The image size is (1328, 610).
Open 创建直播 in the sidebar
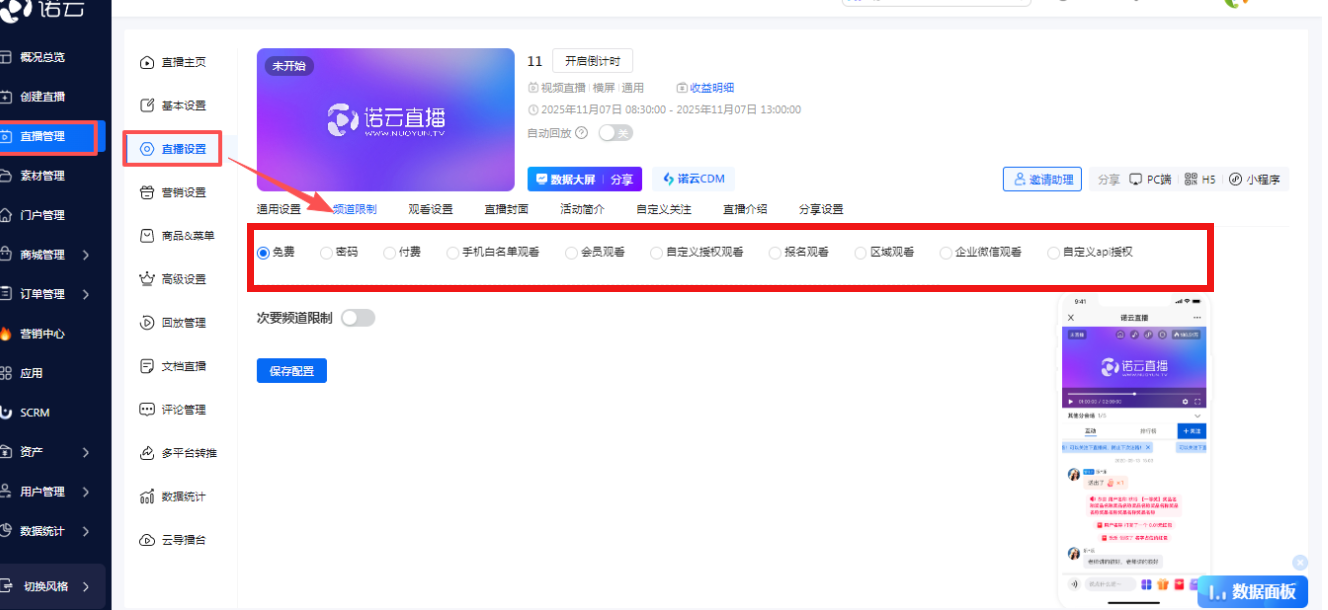42,97
